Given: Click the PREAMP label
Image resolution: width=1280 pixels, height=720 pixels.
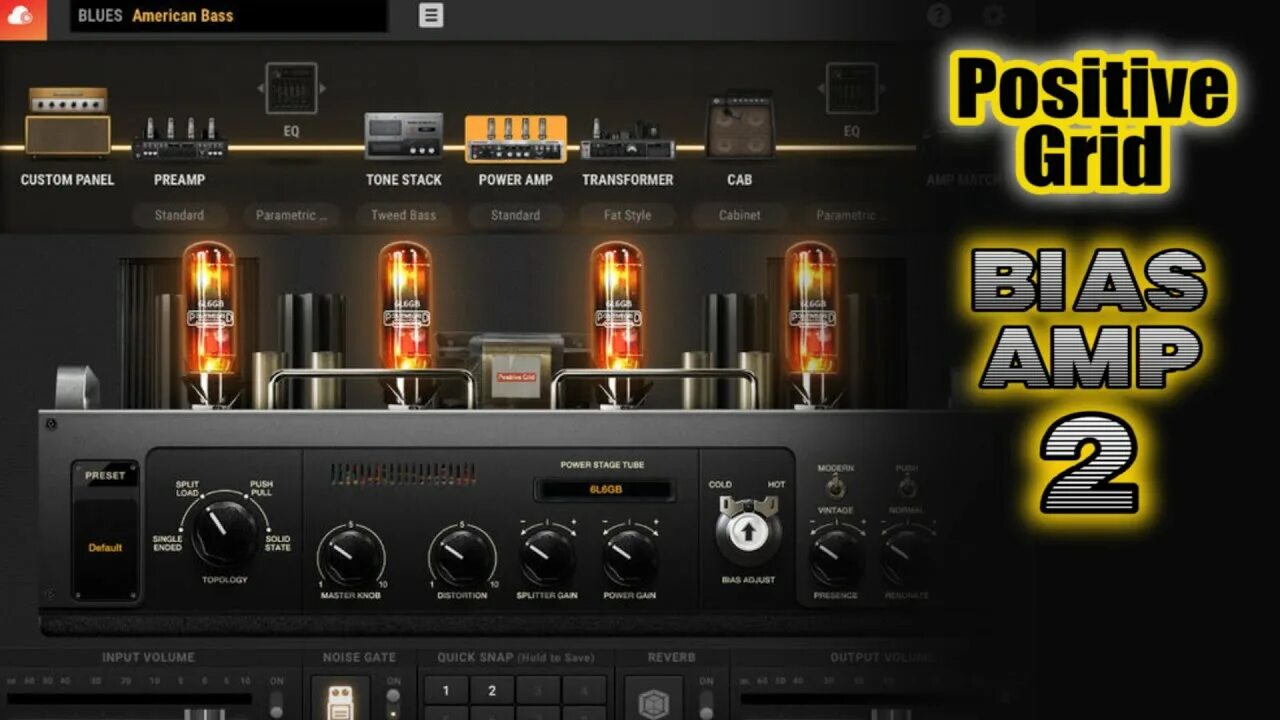Looking at the screenshot, I should (180, 180).
